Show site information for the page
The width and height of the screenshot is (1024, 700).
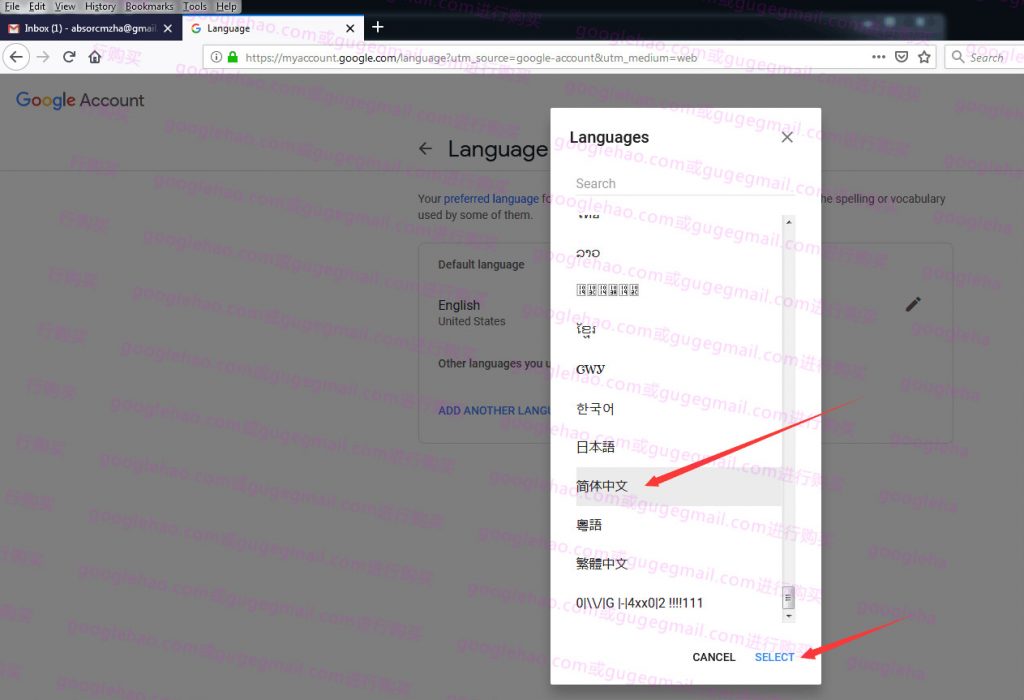tap(216, 57)
